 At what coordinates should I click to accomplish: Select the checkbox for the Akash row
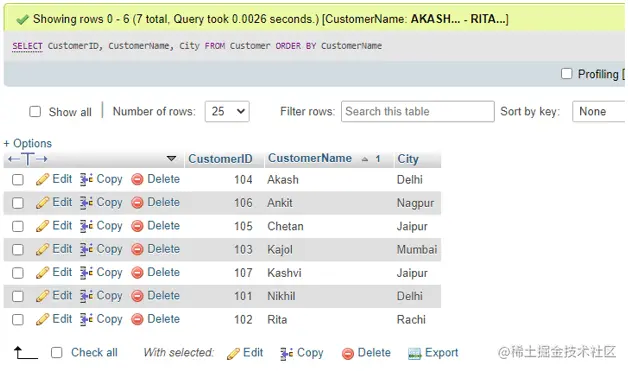click(x=18, y=179)
